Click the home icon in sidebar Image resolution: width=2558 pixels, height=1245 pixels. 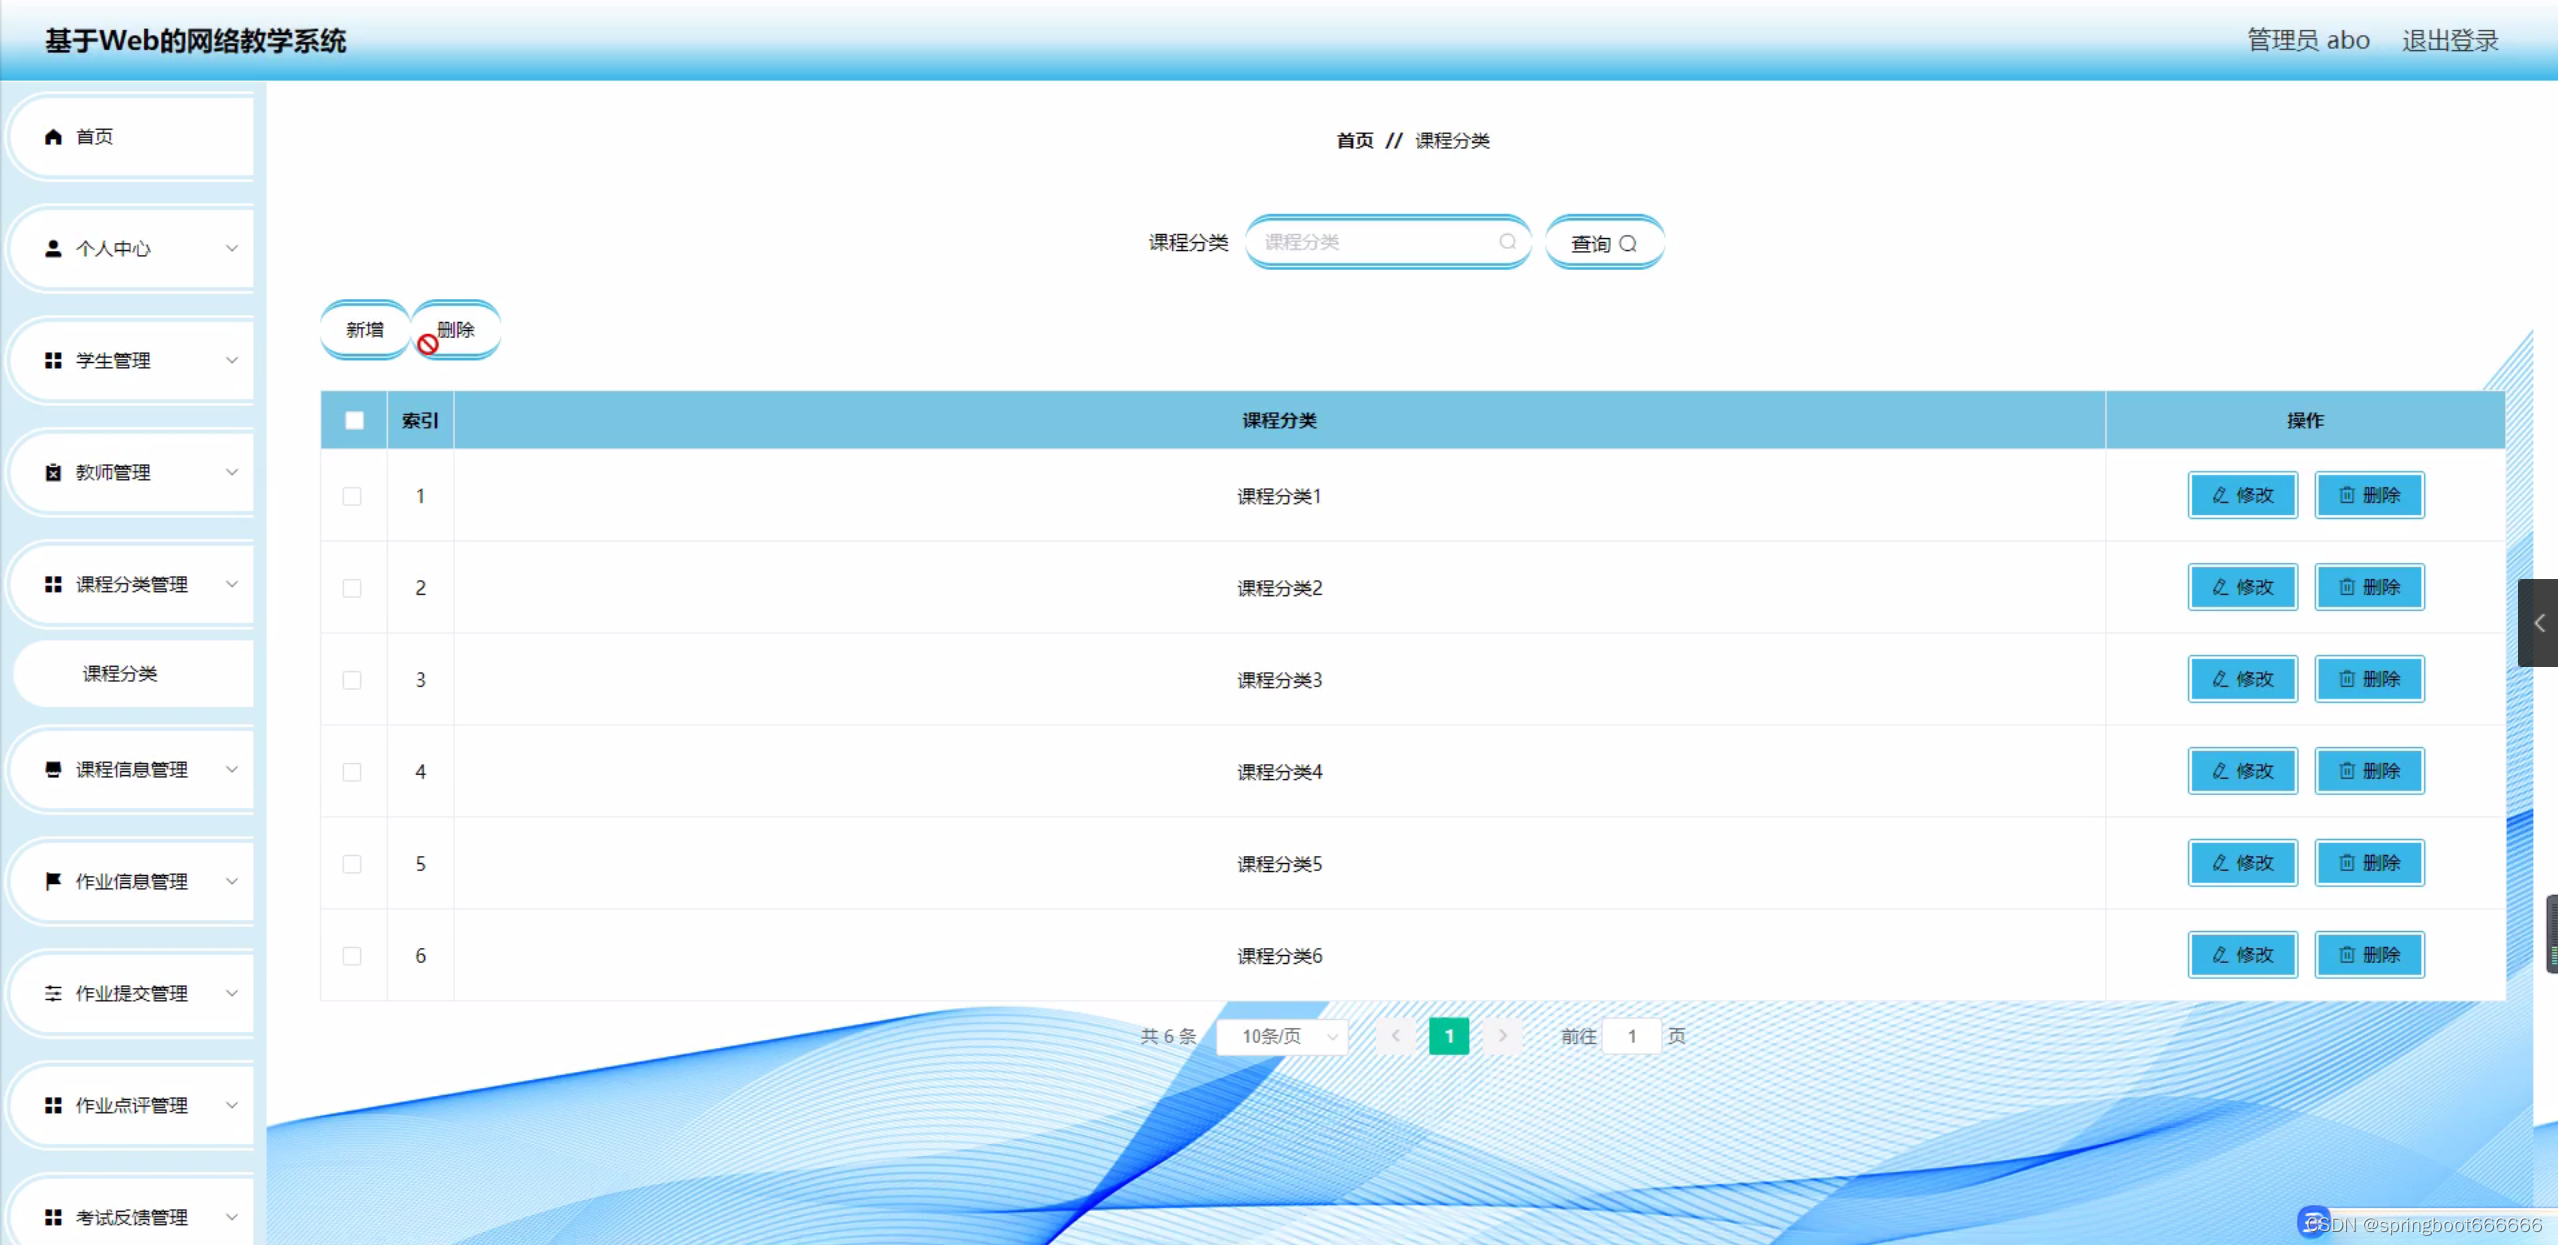coord(53,137)
